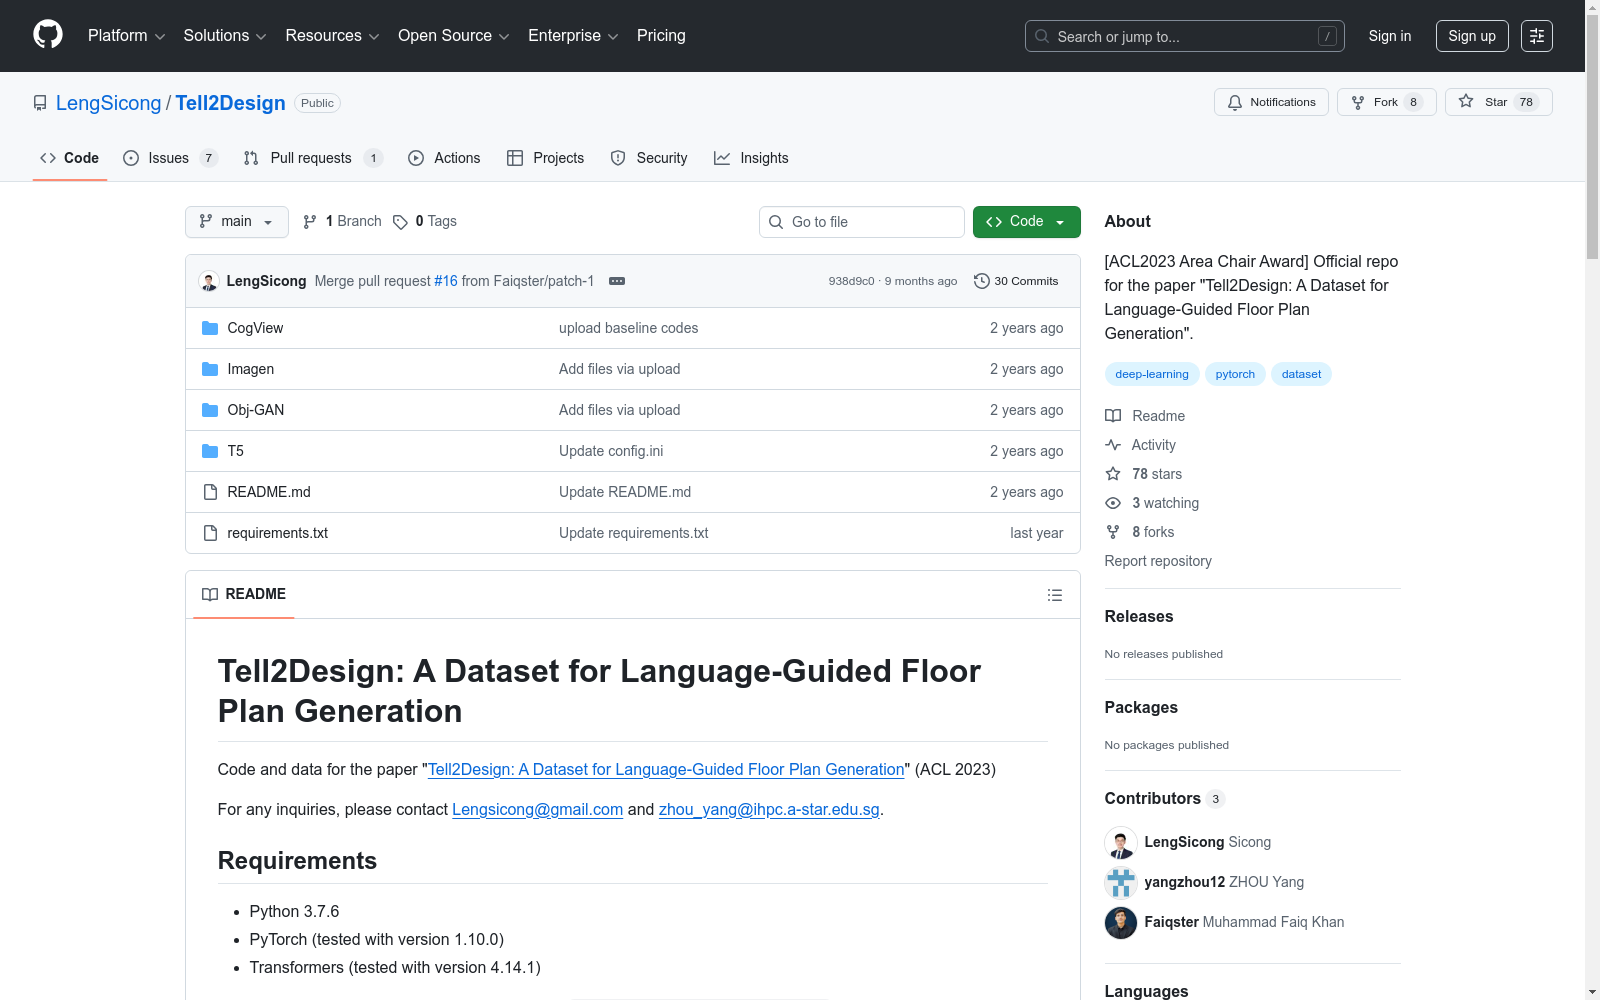The height and width of the screenshot is (1000, 1600).
Task: Click the zhou_yang@ihpc.a-star.edu.sg email link
Action: pyautogui.click(x=769, y=810)
